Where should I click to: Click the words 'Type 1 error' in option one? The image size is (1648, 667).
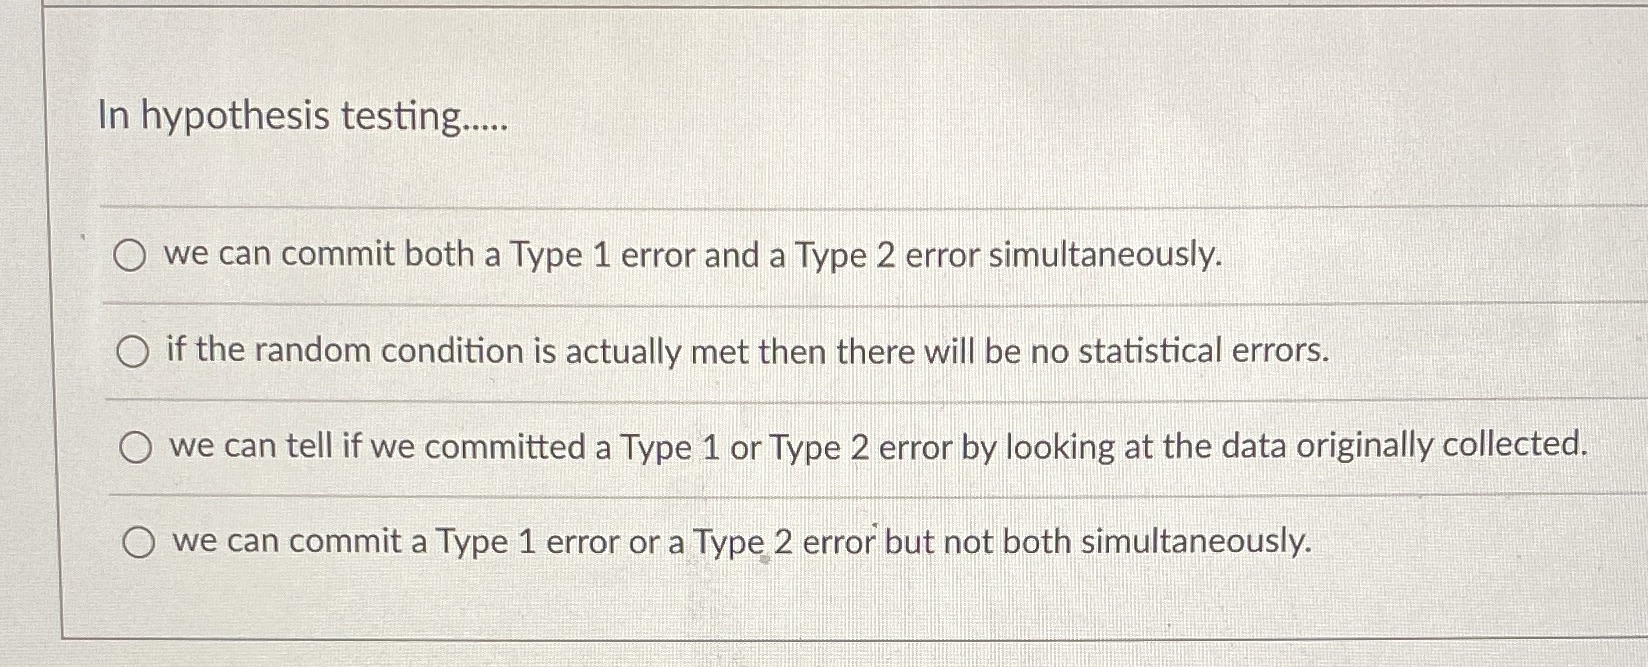click(604, 254)
